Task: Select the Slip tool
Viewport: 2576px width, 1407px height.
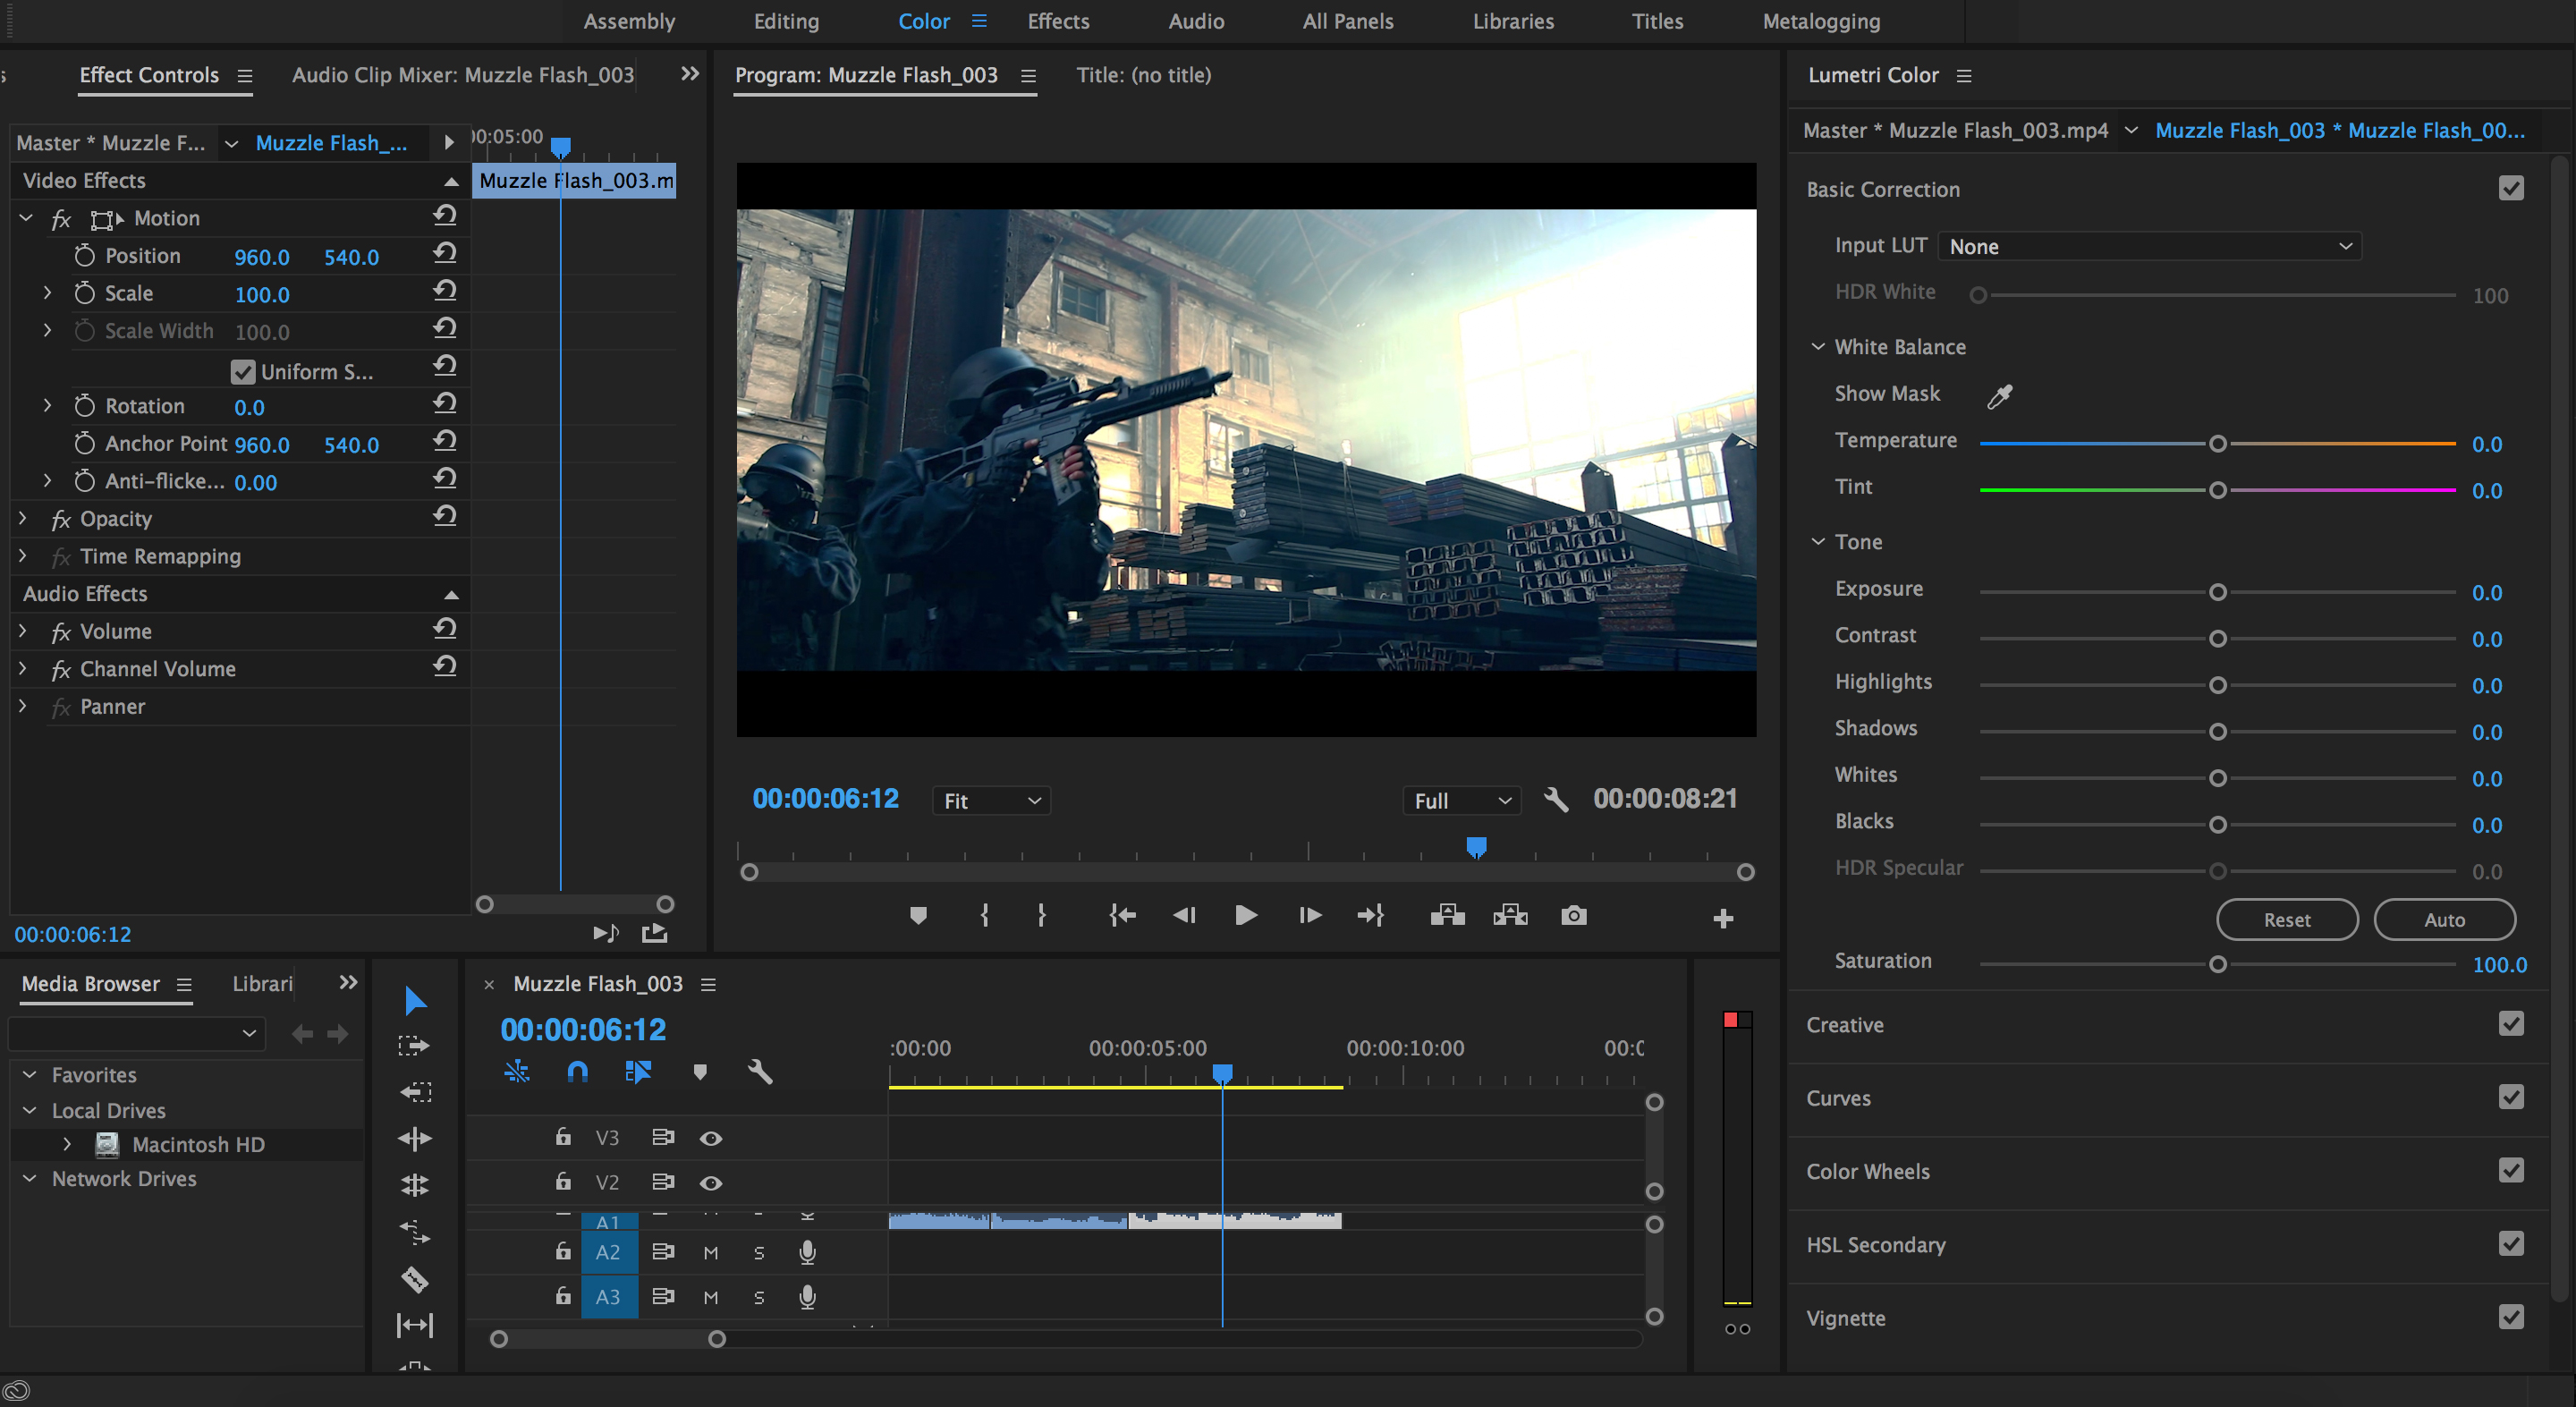Action: point(414,1322)
